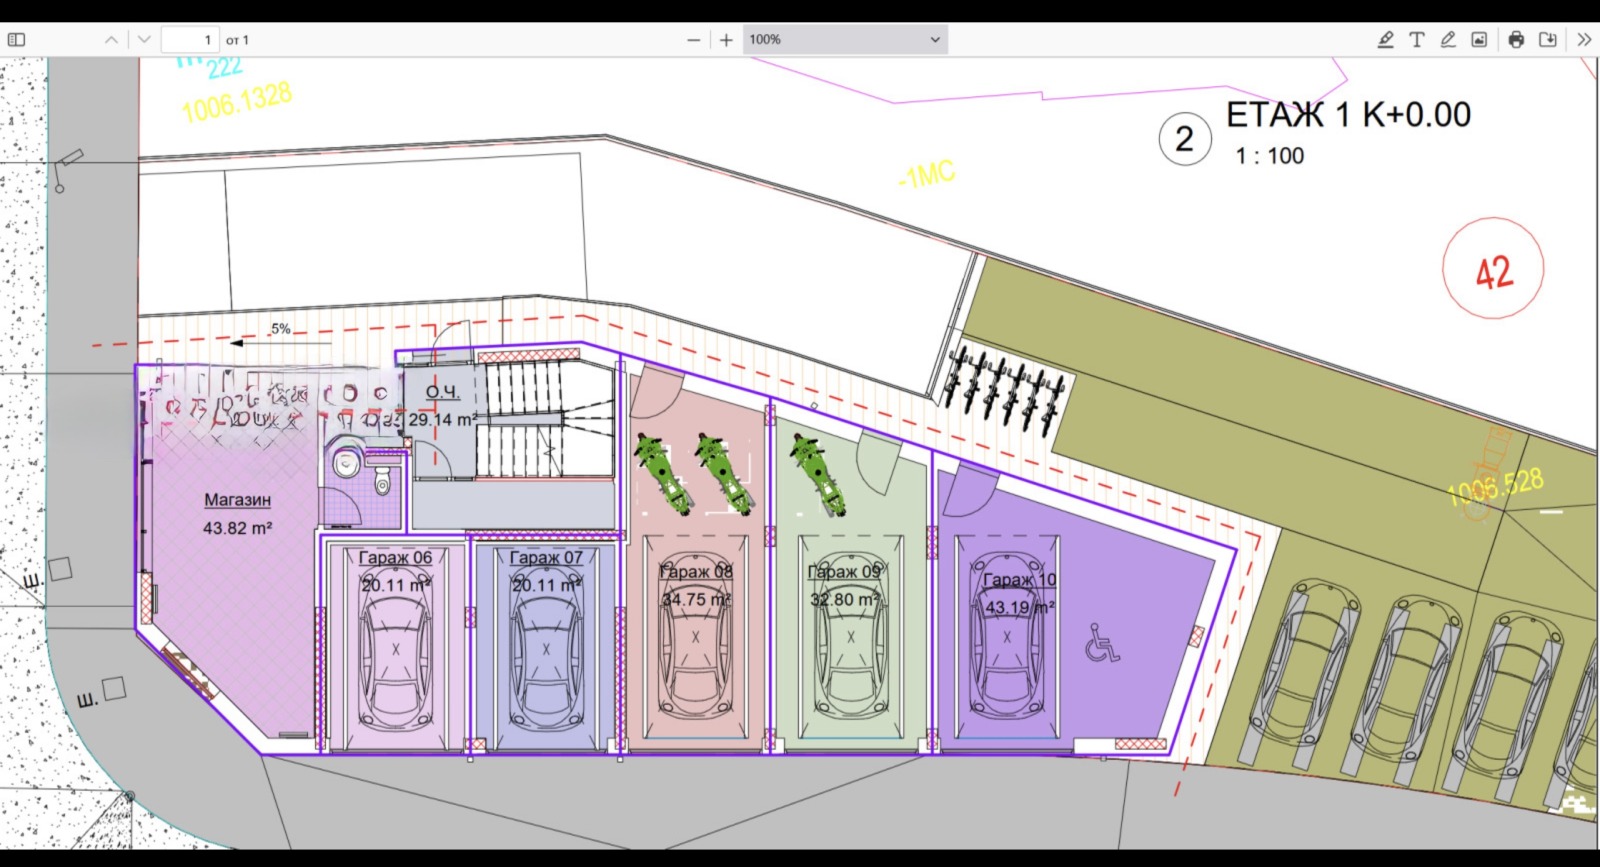Select the Draw pencil tool
Image resolution: width=1600 pixels, height=867 pixels.
pos(1448,40)
